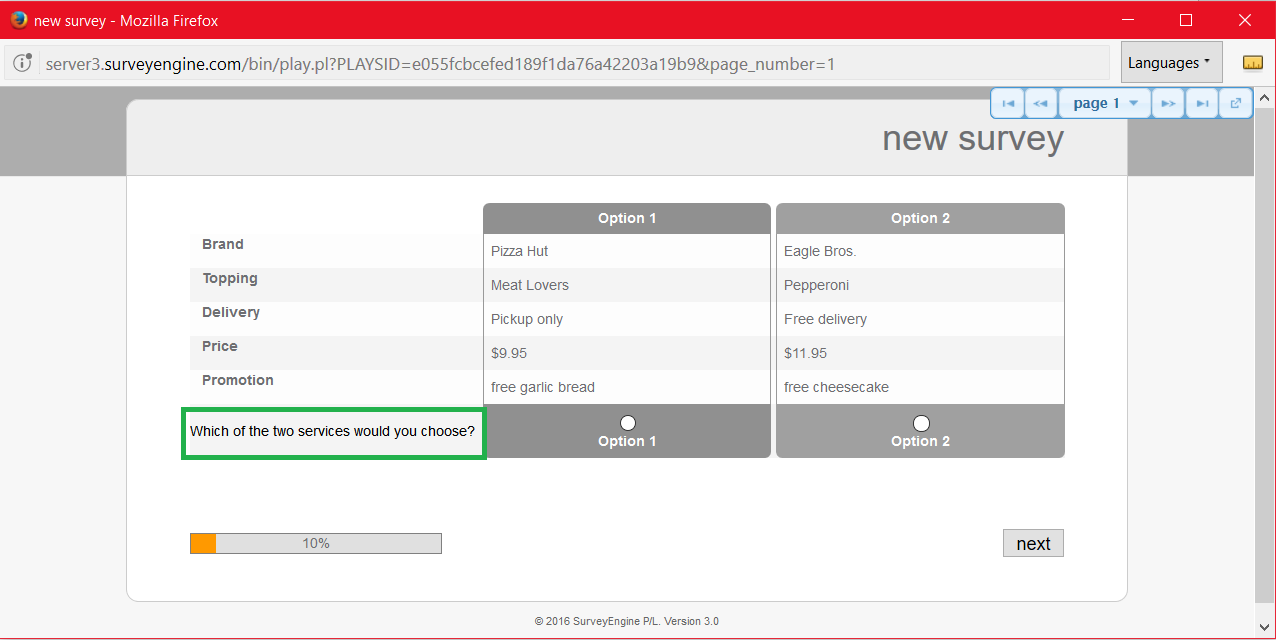Click the 10% survey progress bar
The height and width of the screenshot is (640, 1276).
316,543
